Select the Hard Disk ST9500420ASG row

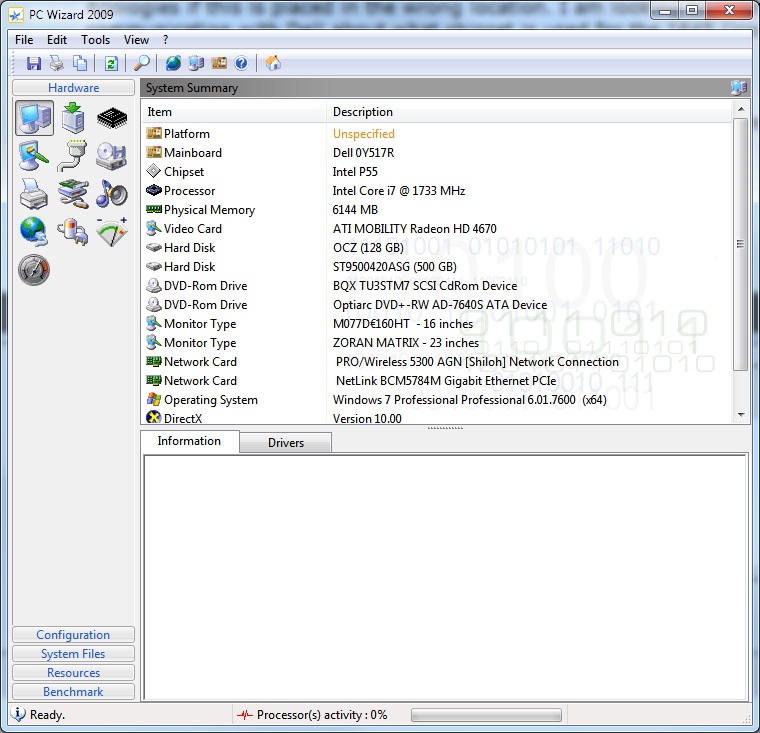click(436, 267)
